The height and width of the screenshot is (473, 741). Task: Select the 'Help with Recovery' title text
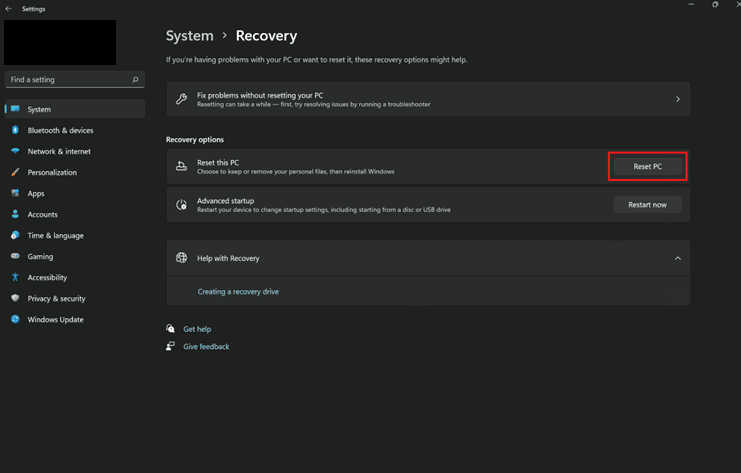(x=228, y=258)
